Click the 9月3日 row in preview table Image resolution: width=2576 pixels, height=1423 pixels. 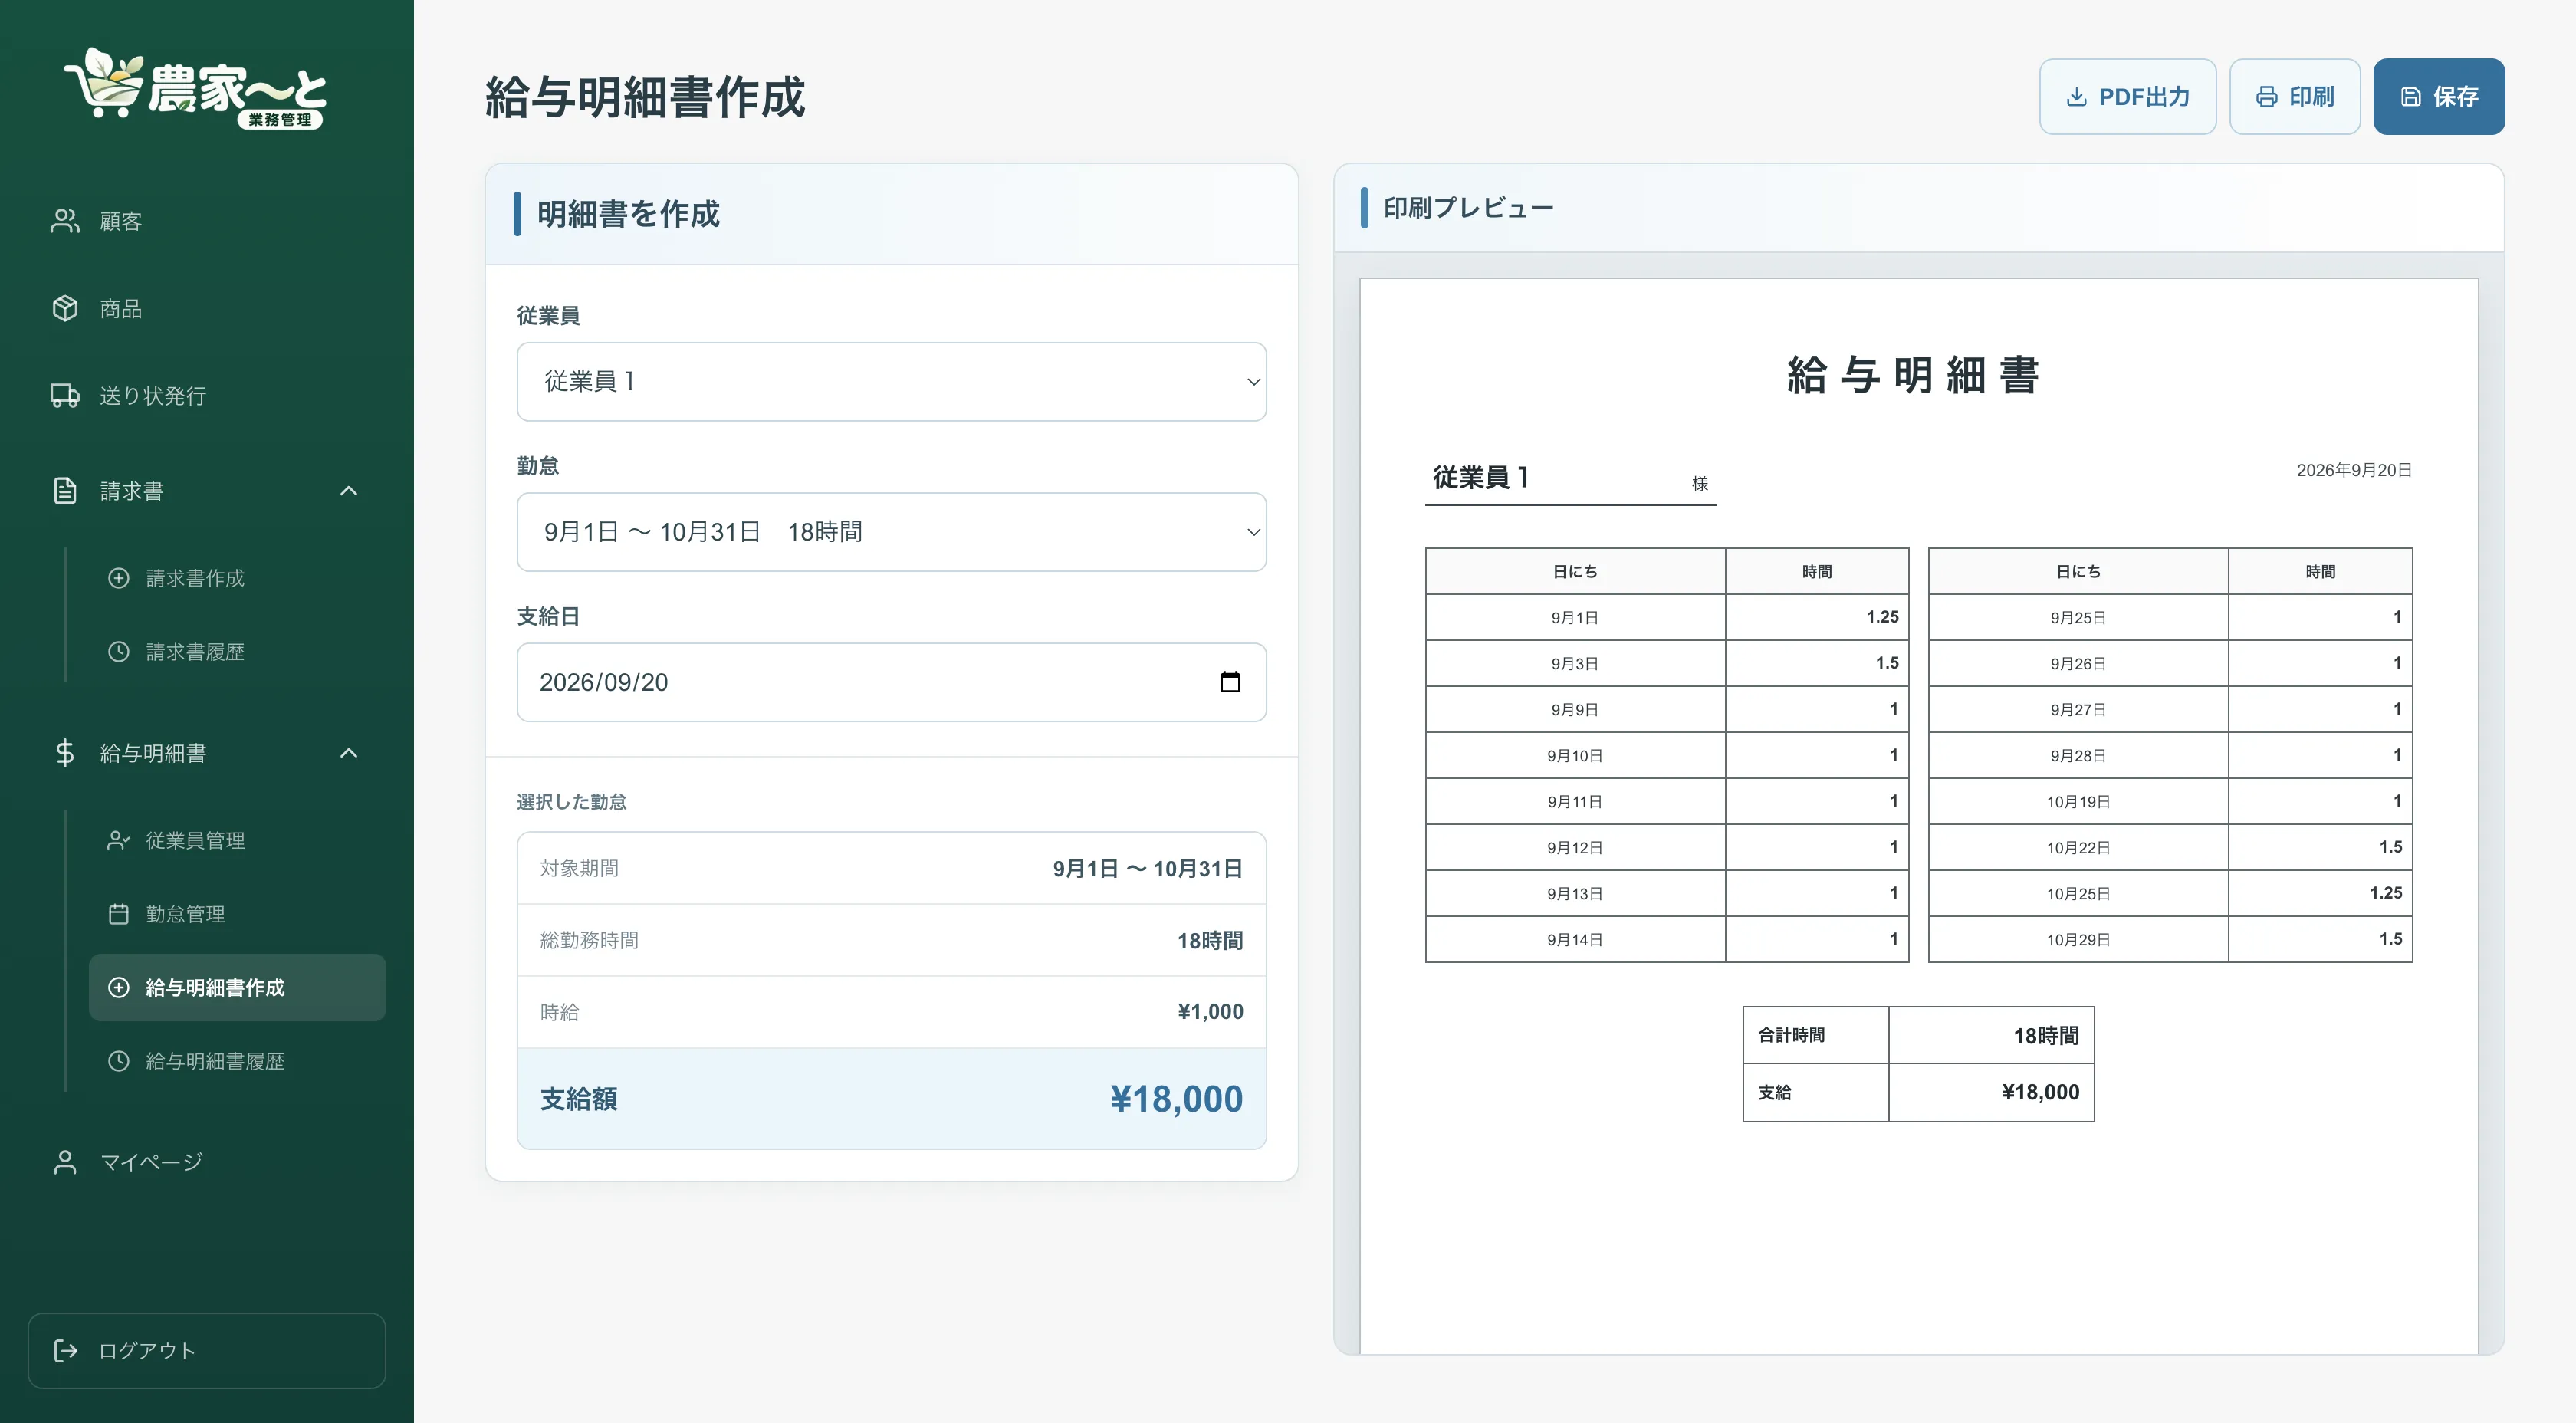1667,663
